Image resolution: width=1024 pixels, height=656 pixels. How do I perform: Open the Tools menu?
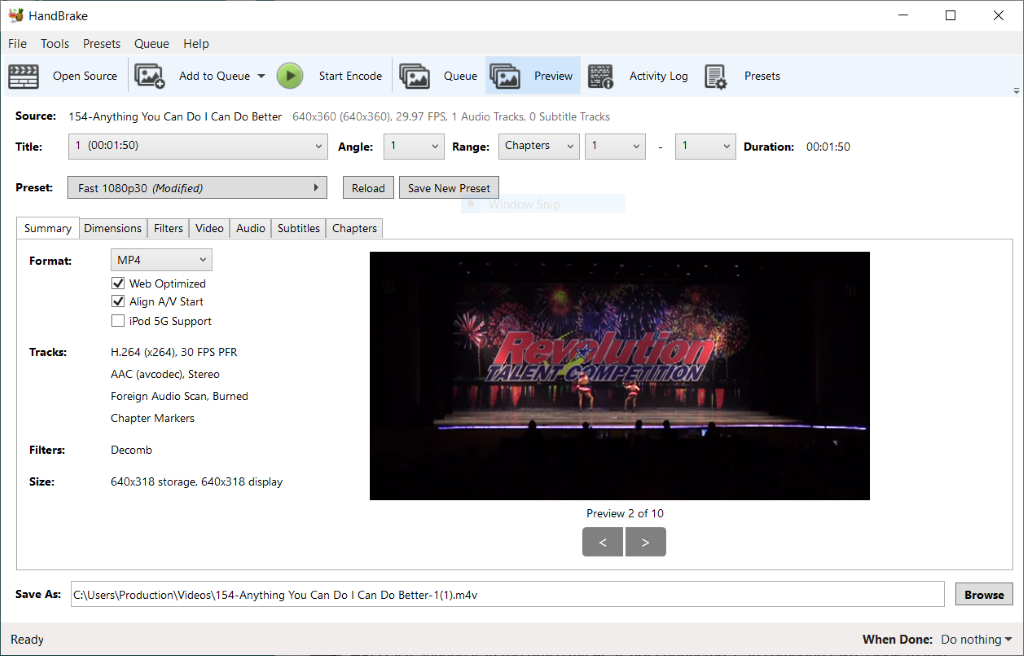[55, 44]
